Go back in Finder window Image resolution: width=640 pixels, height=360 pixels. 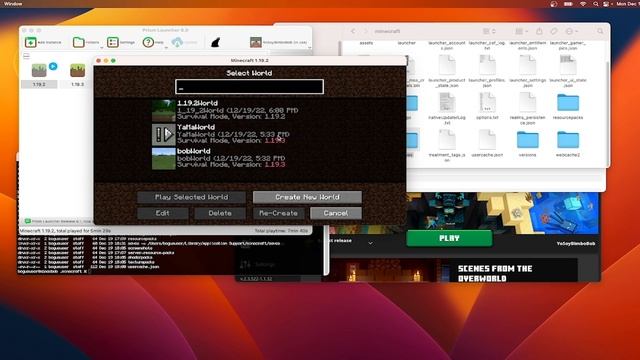pos(353,31)
